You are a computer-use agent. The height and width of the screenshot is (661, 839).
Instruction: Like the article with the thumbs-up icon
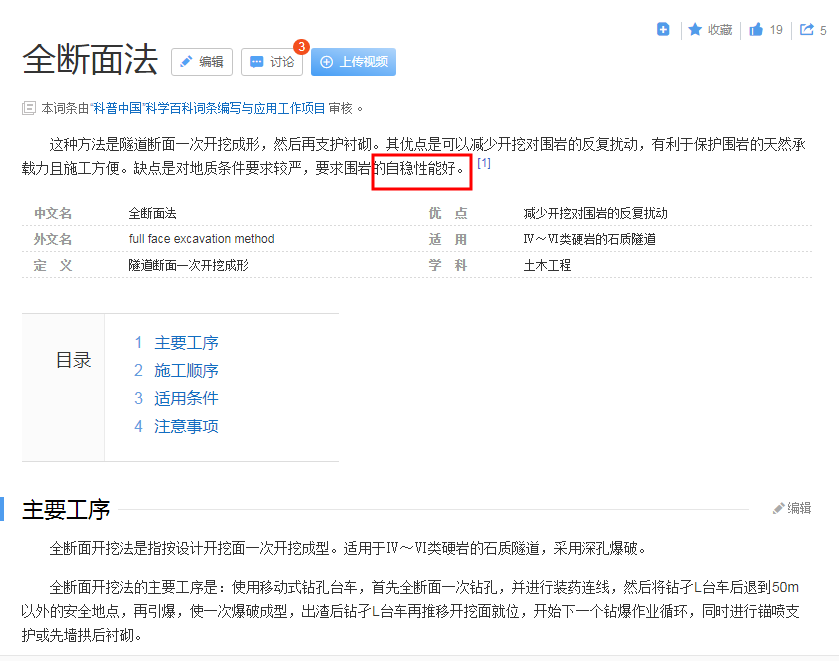tap(757, 30)
